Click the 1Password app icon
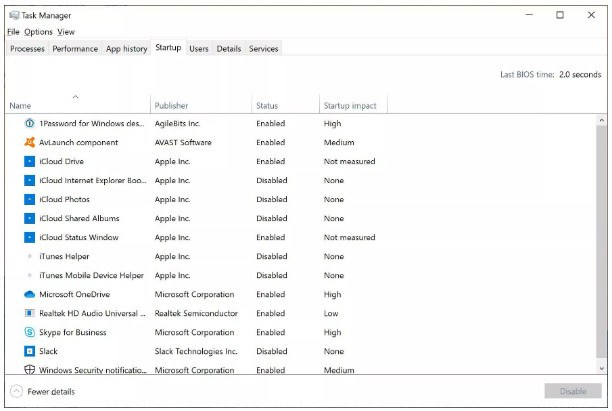Image resolution: width=612 pixels, height=411 pixels. (29, 123)
